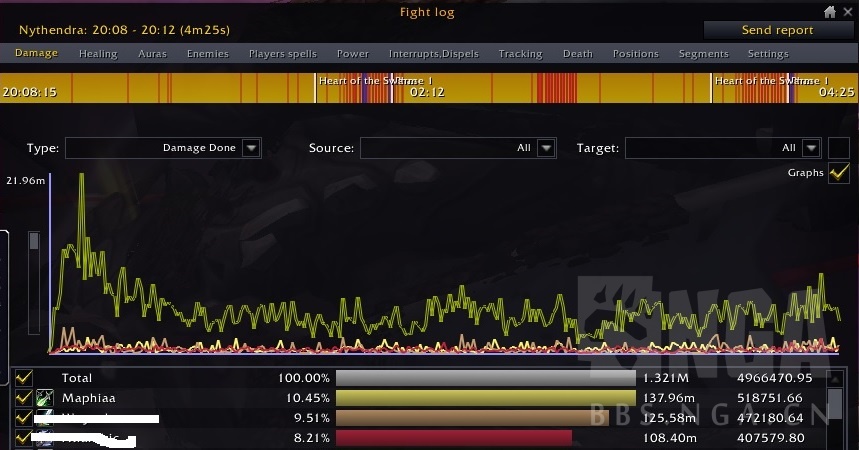Disable the Maphiaa row checkbox
Viewport: 859px width, 450px height.
click(x=24, y=397)
